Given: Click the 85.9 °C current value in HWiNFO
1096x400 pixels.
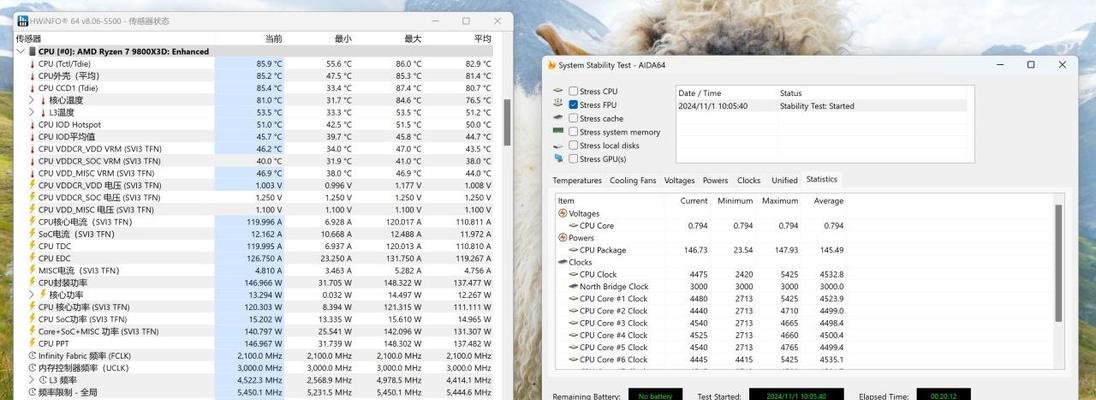Looking at the screenshot, I should click(269, 64).
